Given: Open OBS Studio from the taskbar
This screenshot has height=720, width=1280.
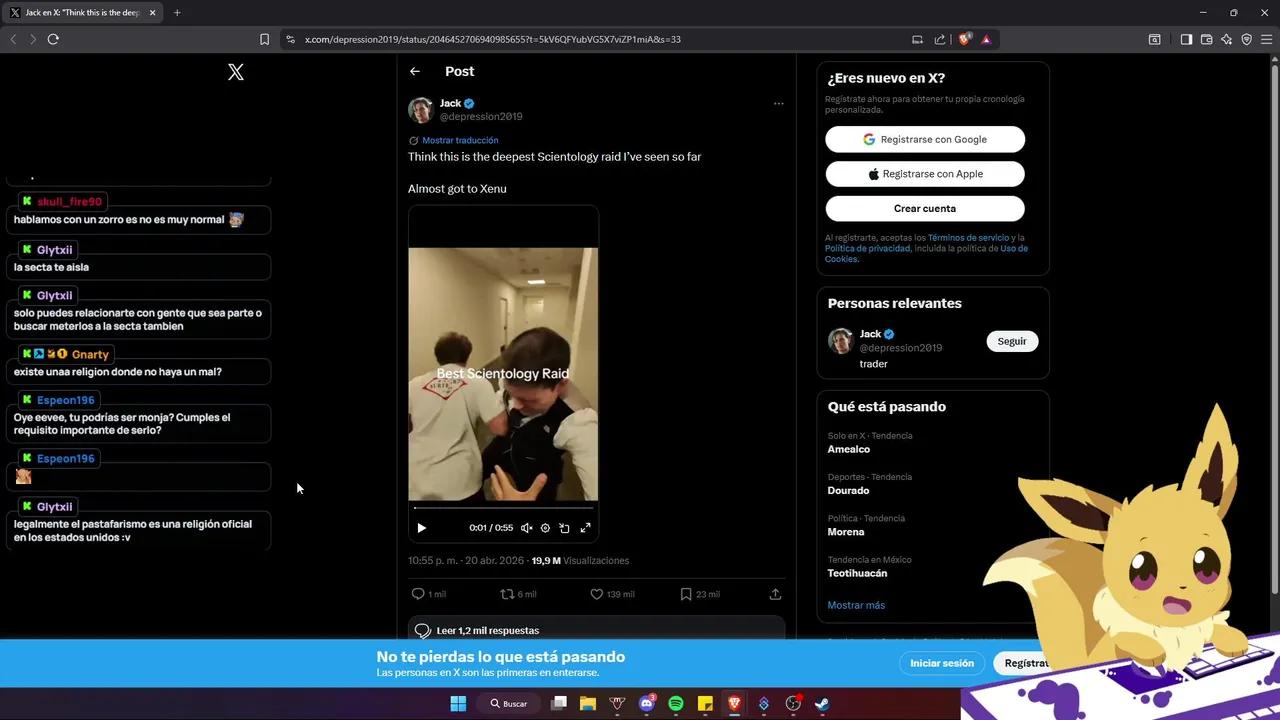Looking at the screenshot, I should [x=793, y=703].
